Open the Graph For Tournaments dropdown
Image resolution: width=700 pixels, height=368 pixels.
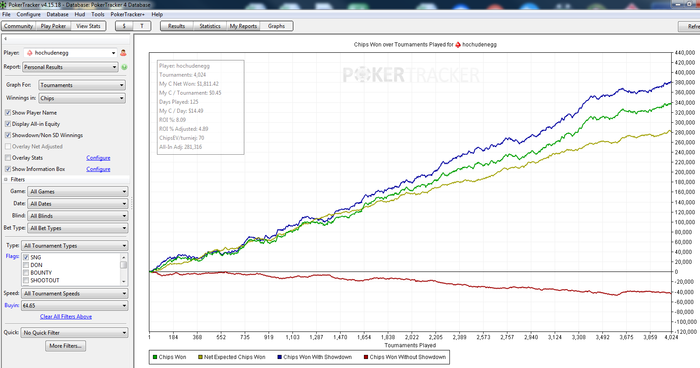point(82,85)
